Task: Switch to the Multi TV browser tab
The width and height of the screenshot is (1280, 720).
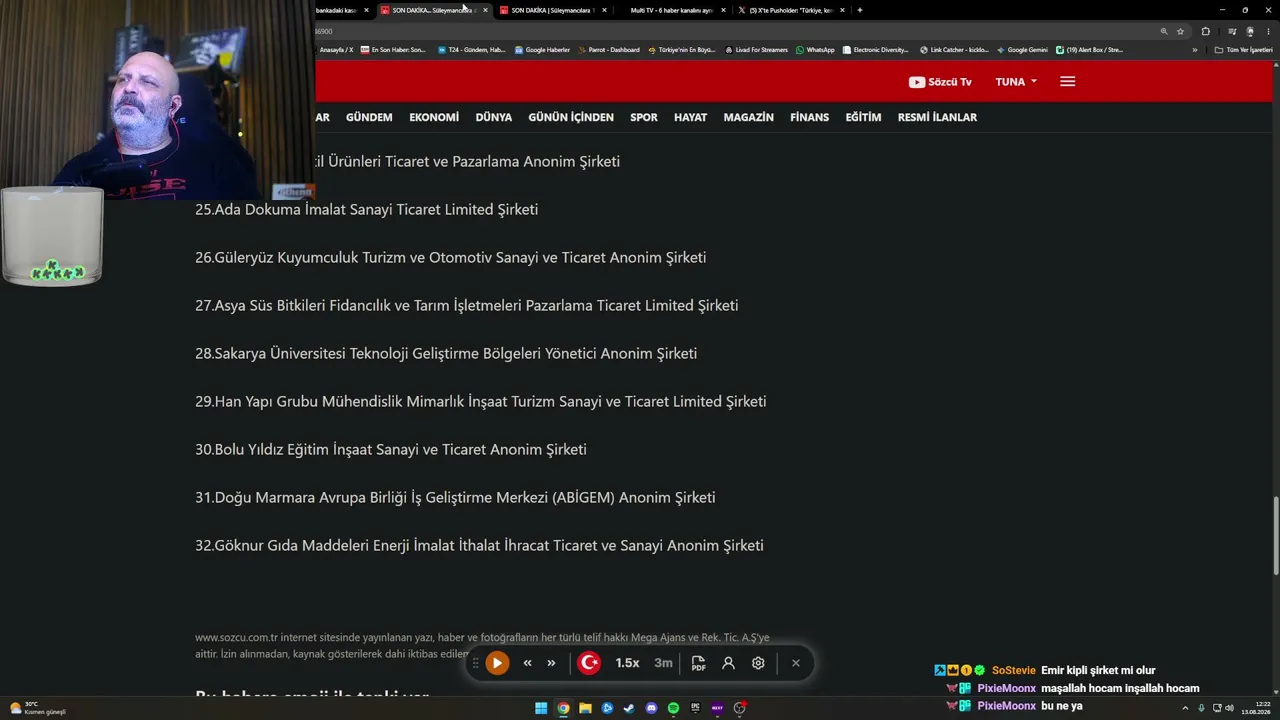Action: tap(672, 10)
